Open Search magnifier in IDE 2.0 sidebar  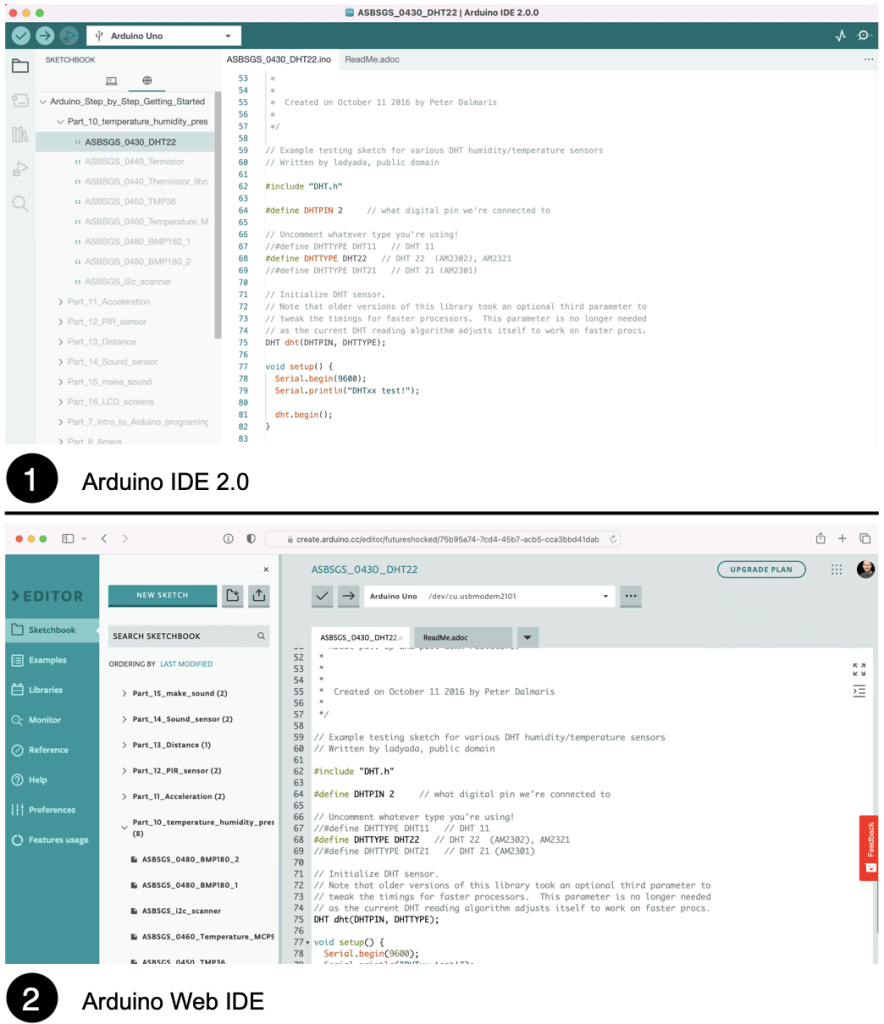[20, 204]
